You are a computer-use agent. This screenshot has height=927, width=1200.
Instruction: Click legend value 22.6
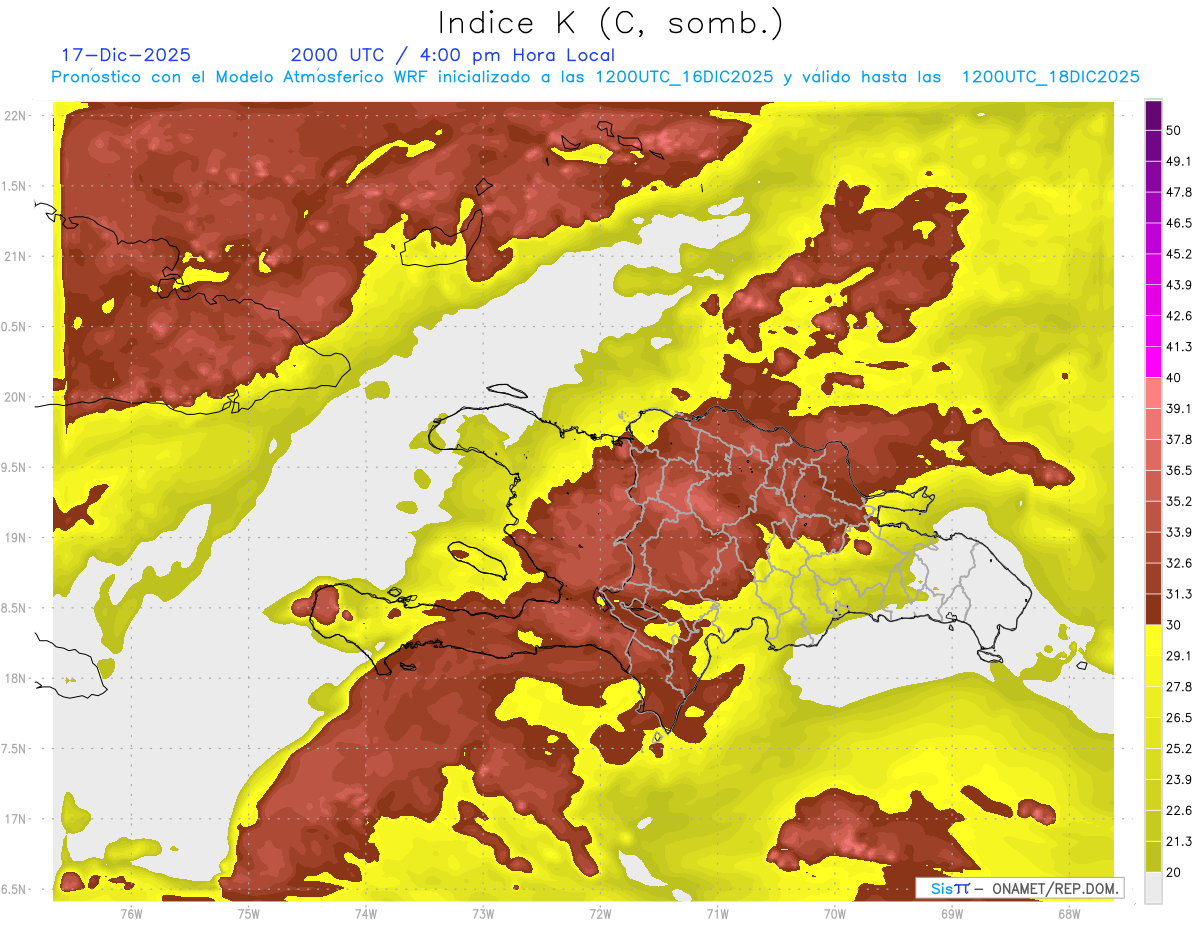(x=1179, y=811)
